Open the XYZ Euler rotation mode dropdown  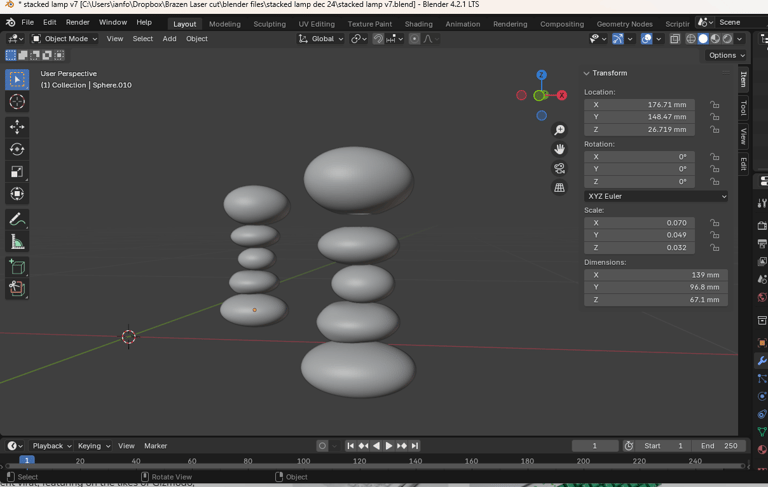click(x=656, y=196)
